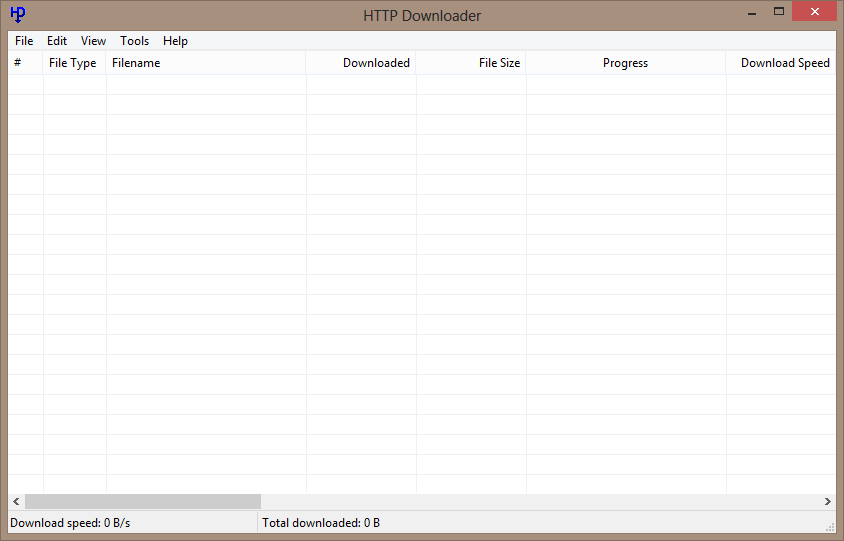Sort by the # column header
Viewport: 844px width, 541px height.
click(x=25, y=63)
